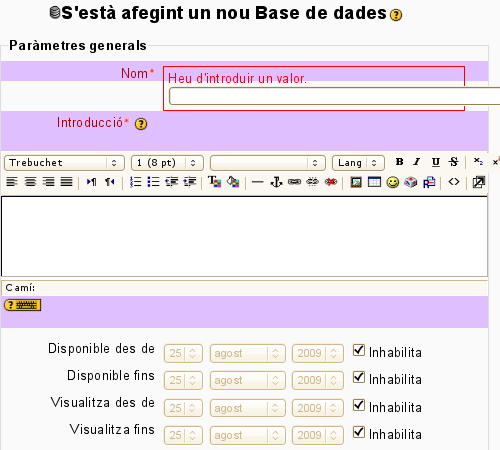Viewport: 500px width, 450px height.
Task: Open month dropdown for Disponible fins
Action: coord(248,380)
